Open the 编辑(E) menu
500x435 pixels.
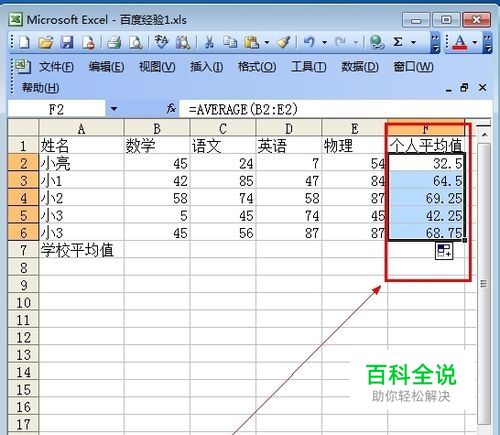(106, 67)
